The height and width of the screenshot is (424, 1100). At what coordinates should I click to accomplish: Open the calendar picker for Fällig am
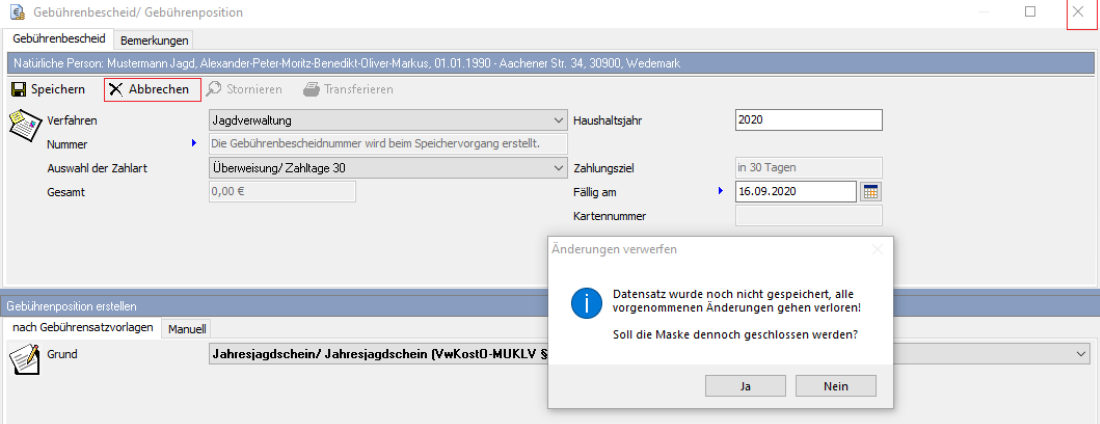[870, 191]
